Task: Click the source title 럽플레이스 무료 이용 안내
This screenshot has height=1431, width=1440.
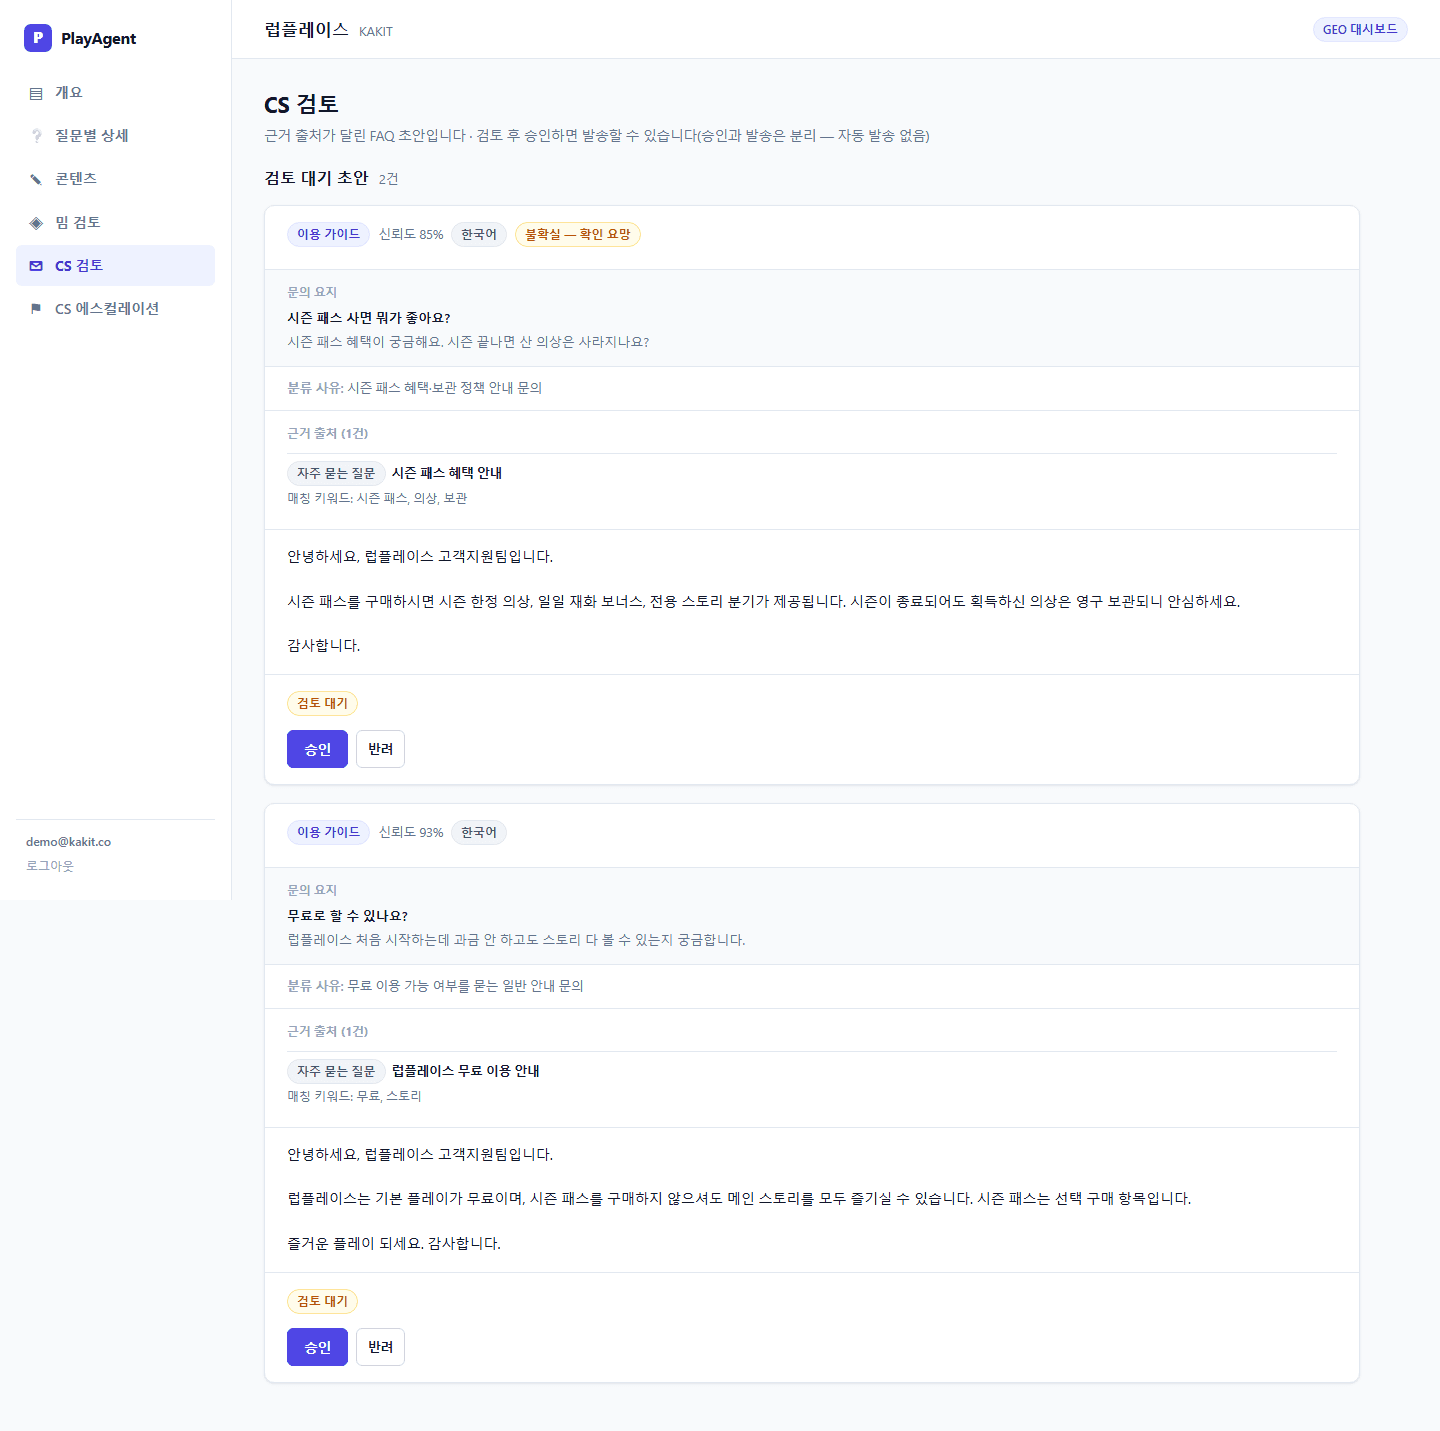Action: pyautogui.click(x=466, y=1071)
